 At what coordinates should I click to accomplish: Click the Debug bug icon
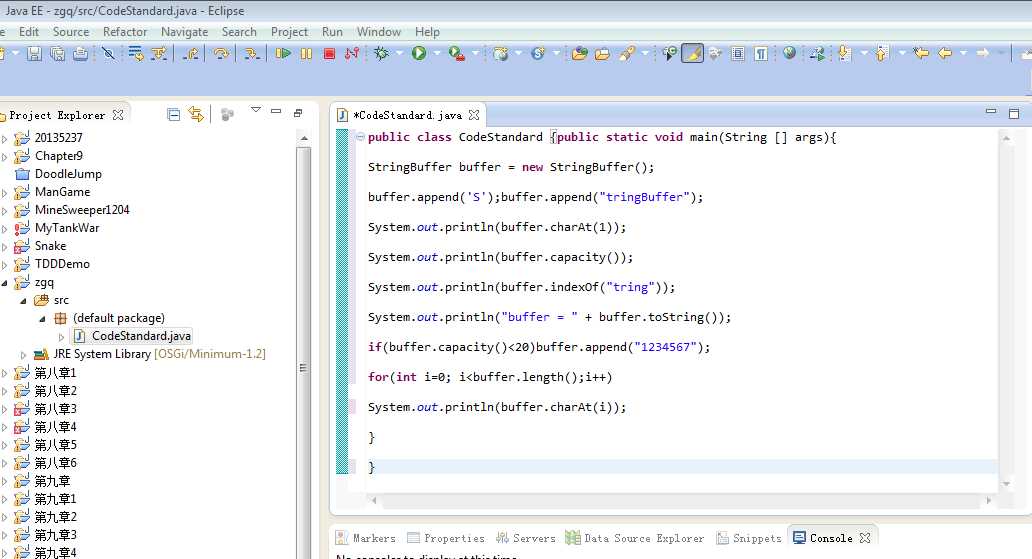[x=381, y=54]
